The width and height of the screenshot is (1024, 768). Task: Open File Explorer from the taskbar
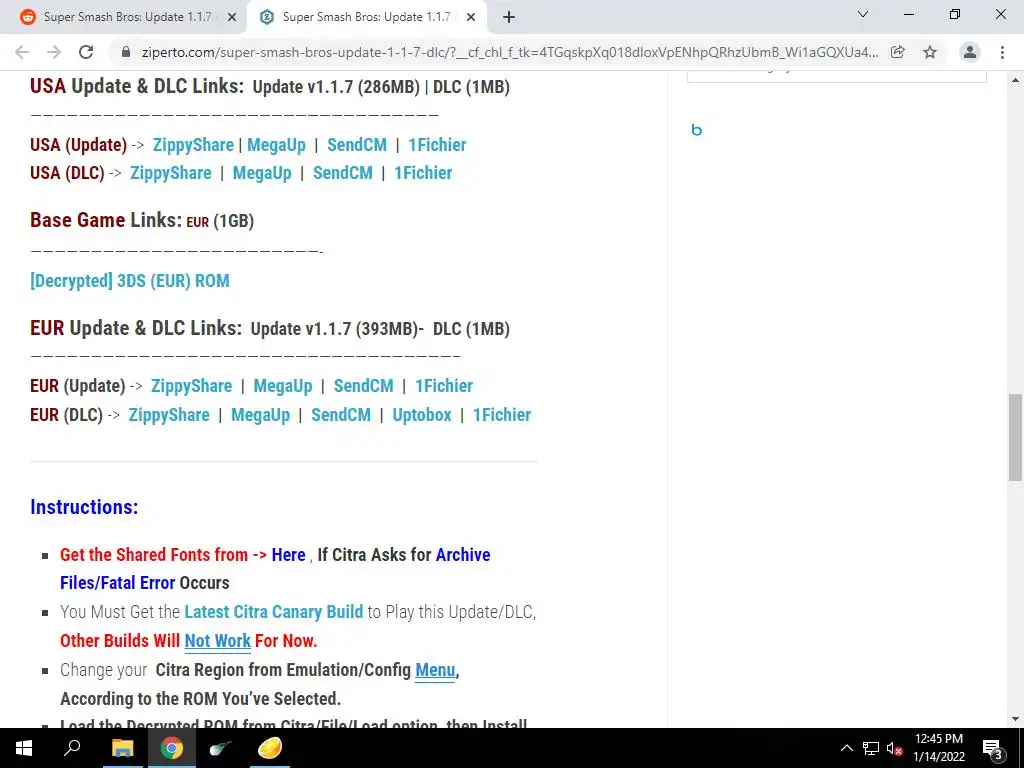click(x=122, y=748)
